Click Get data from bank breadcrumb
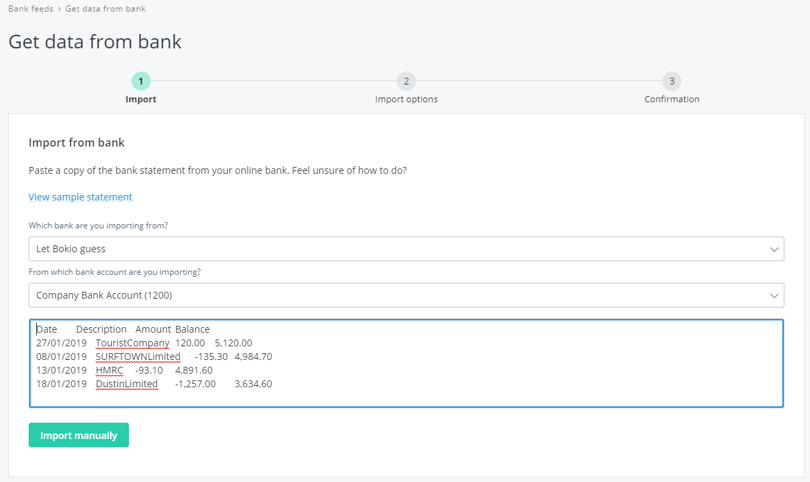The height and width of the screenshot is (482, 810). click(105, 9)
